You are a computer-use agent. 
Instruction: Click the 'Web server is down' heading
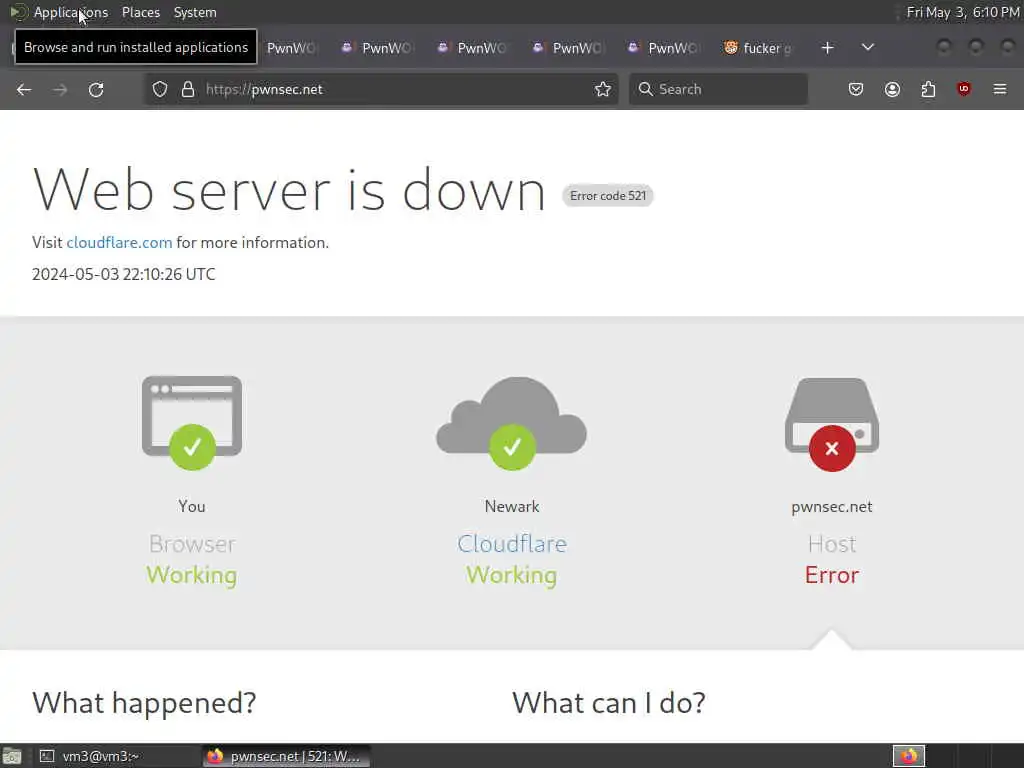pyautogui.click(x=289, y=190)
